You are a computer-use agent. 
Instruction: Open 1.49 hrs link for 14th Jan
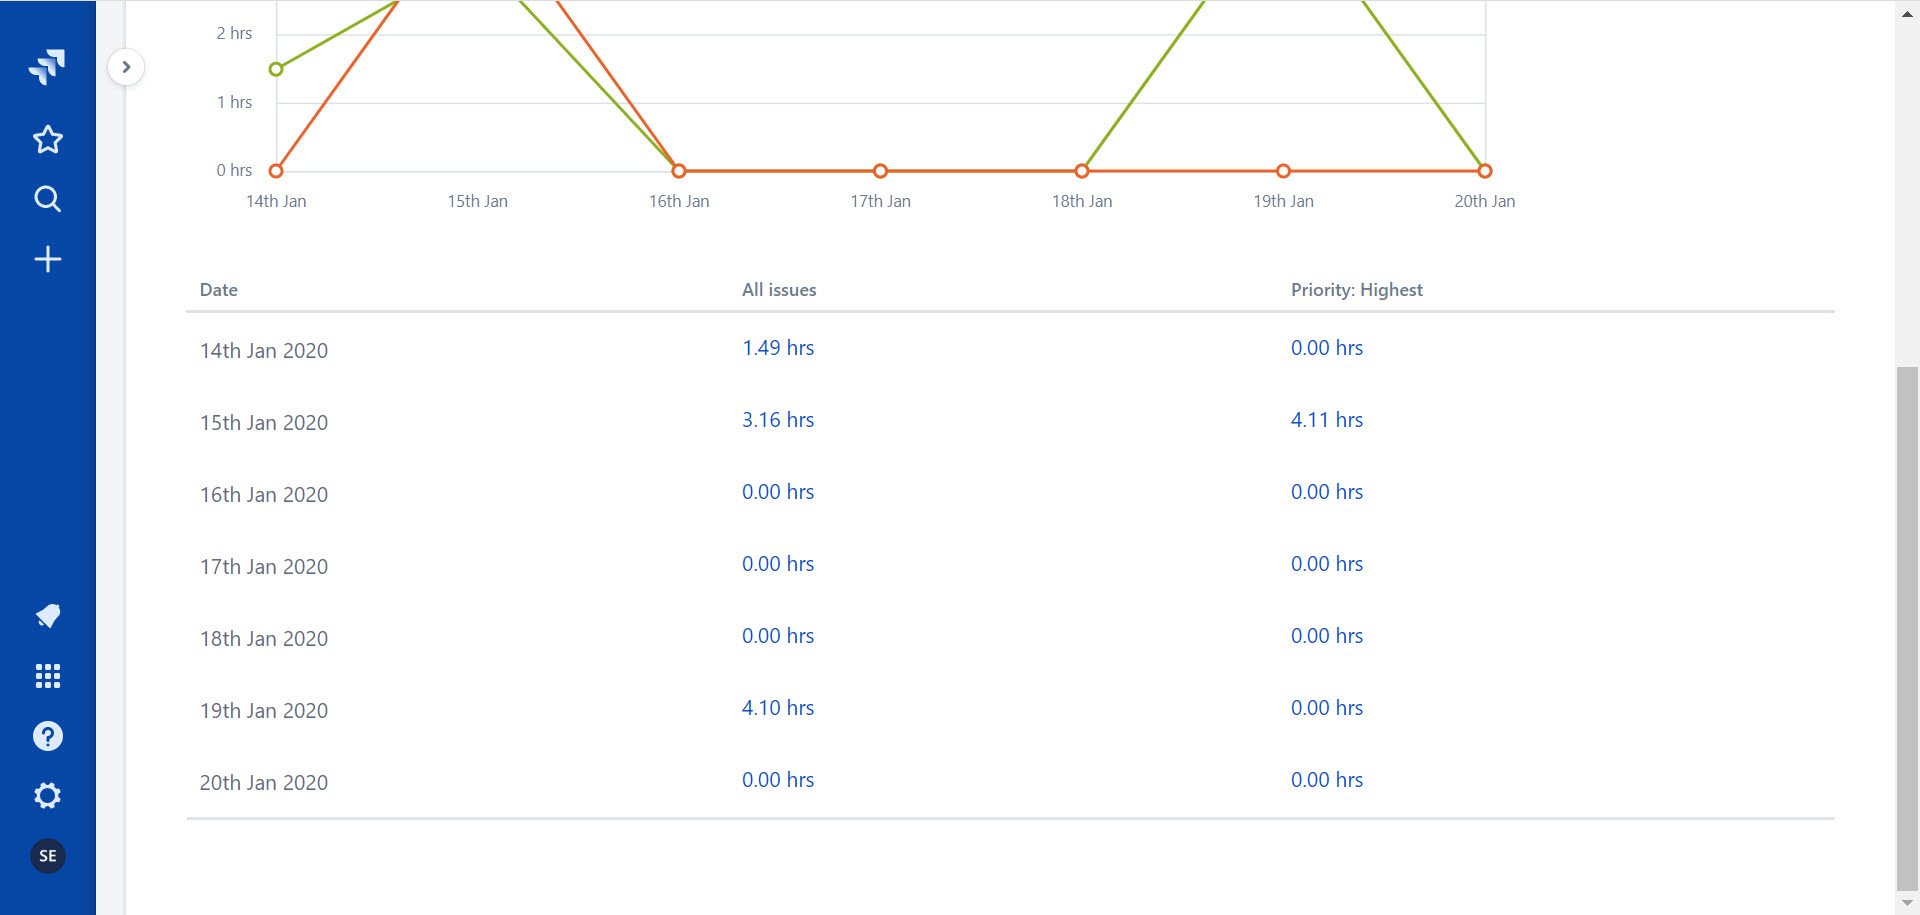778,348
